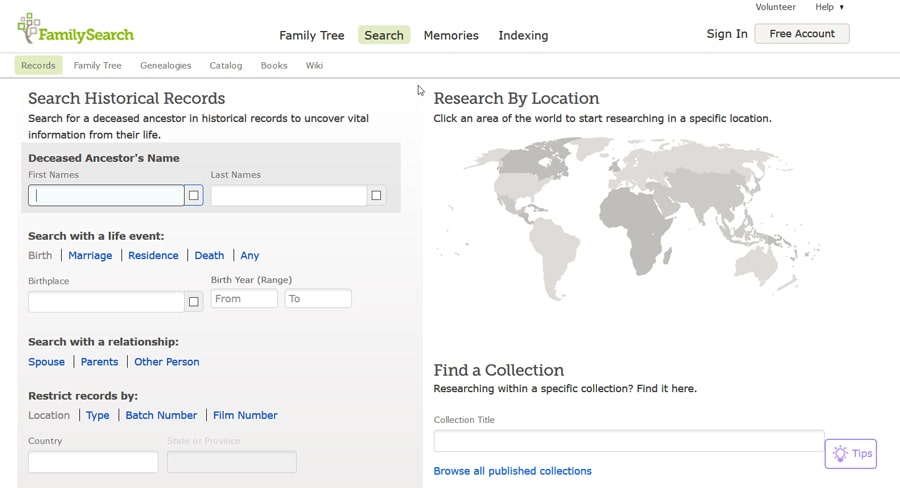Open Browse all published collections link
Viewport: 900px width, 488px height.
point(512,471)
